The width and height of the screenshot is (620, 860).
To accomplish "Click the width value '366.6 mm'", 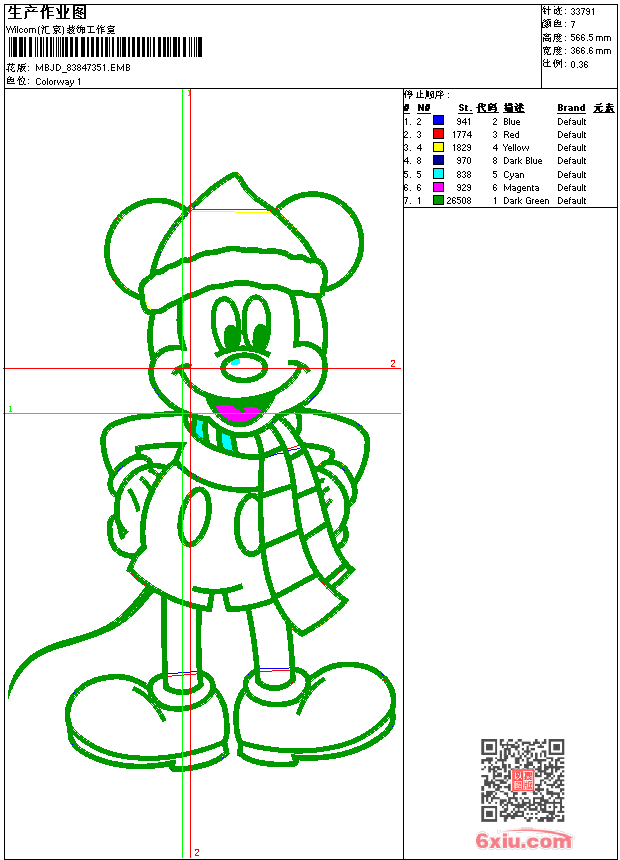I will (590, 51).
